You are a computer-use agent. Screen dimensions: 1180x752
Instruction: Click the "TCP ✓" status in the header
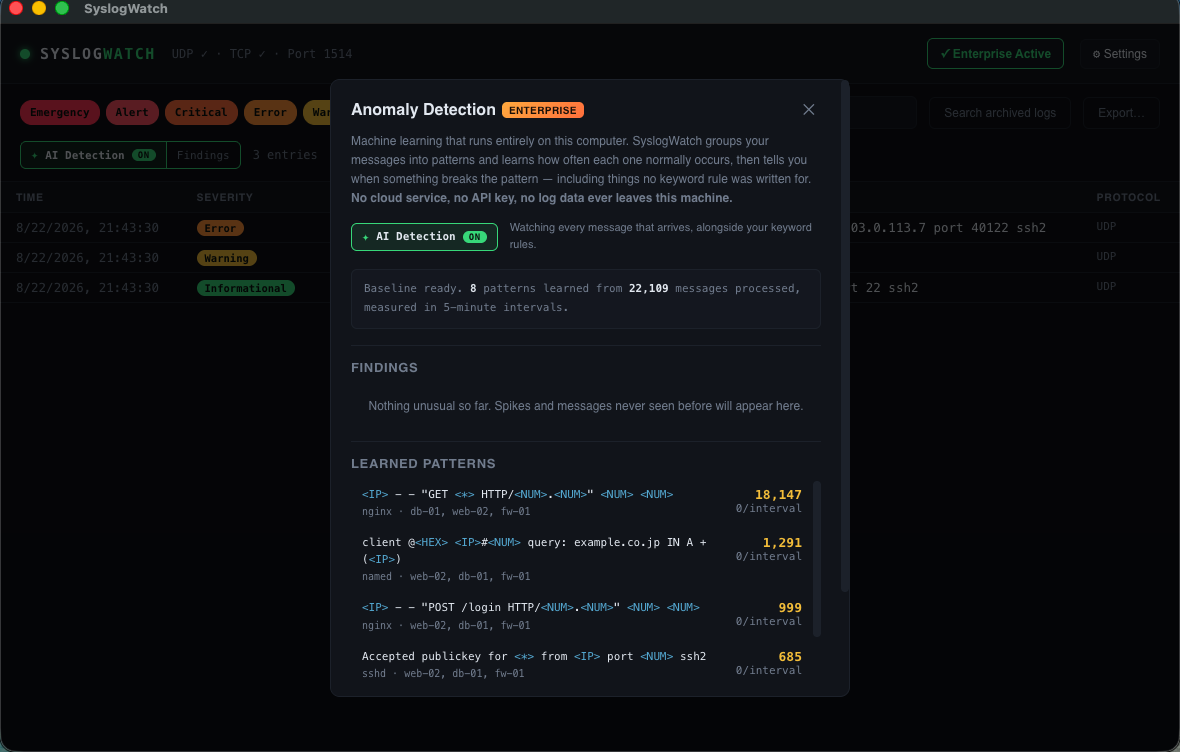pos(248,54)
